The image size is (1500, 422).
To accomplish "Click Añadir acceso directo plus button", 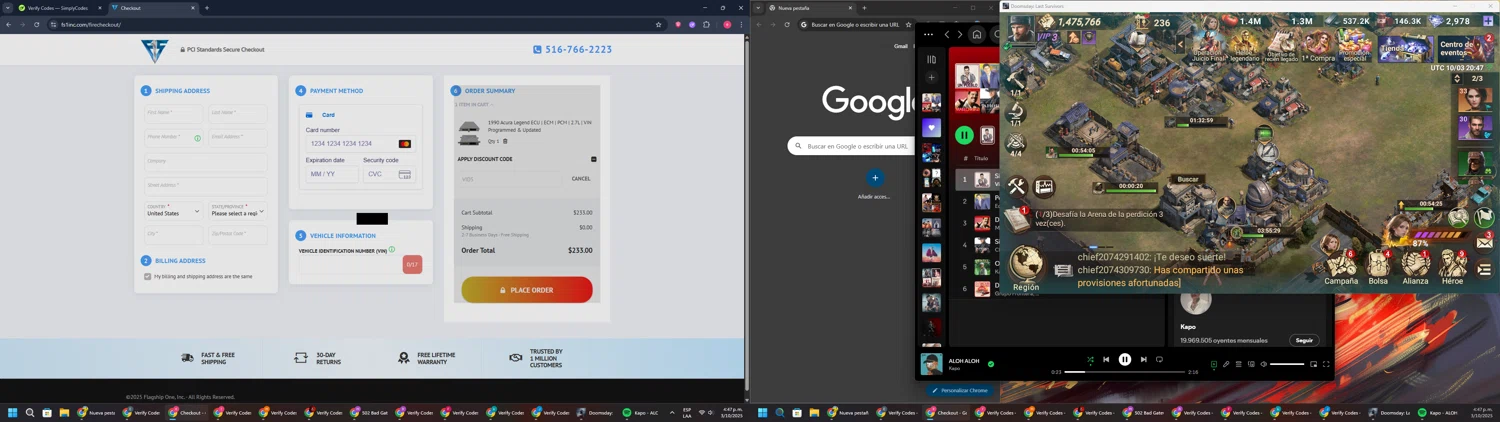I will [x=875, y=178].
